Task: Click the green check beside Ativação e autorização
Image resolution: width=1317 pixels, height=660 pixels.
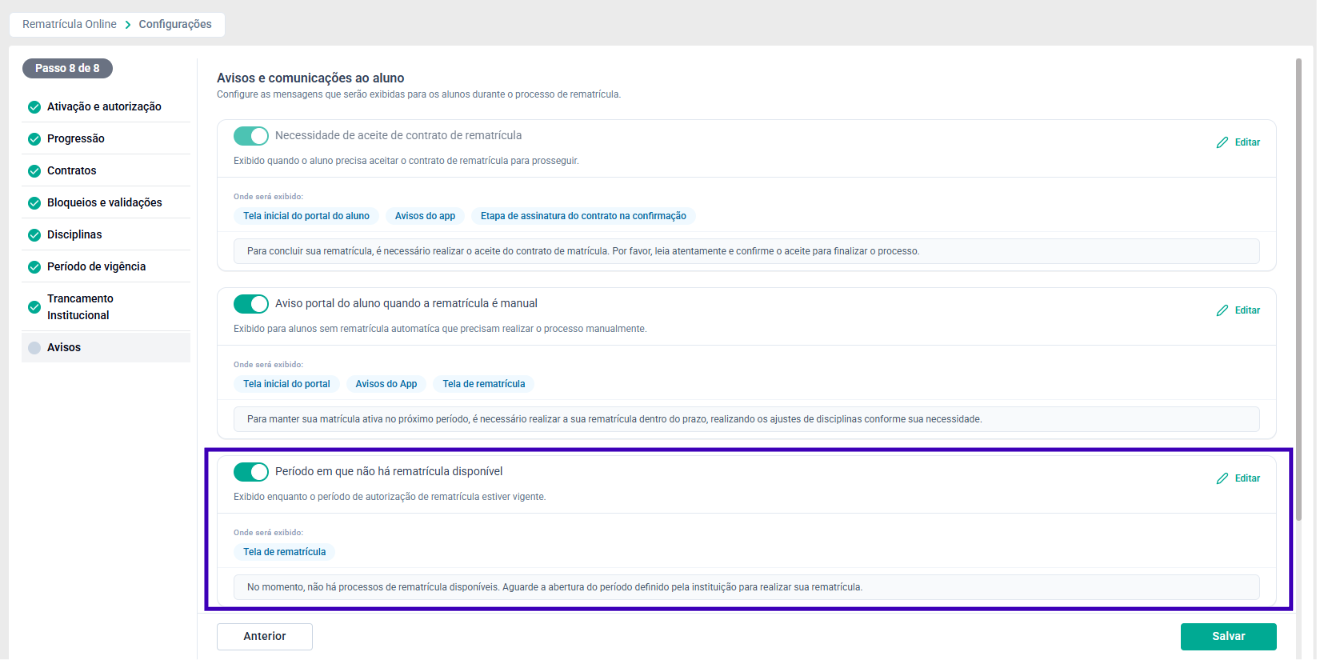Action: [x=34, y=107]
